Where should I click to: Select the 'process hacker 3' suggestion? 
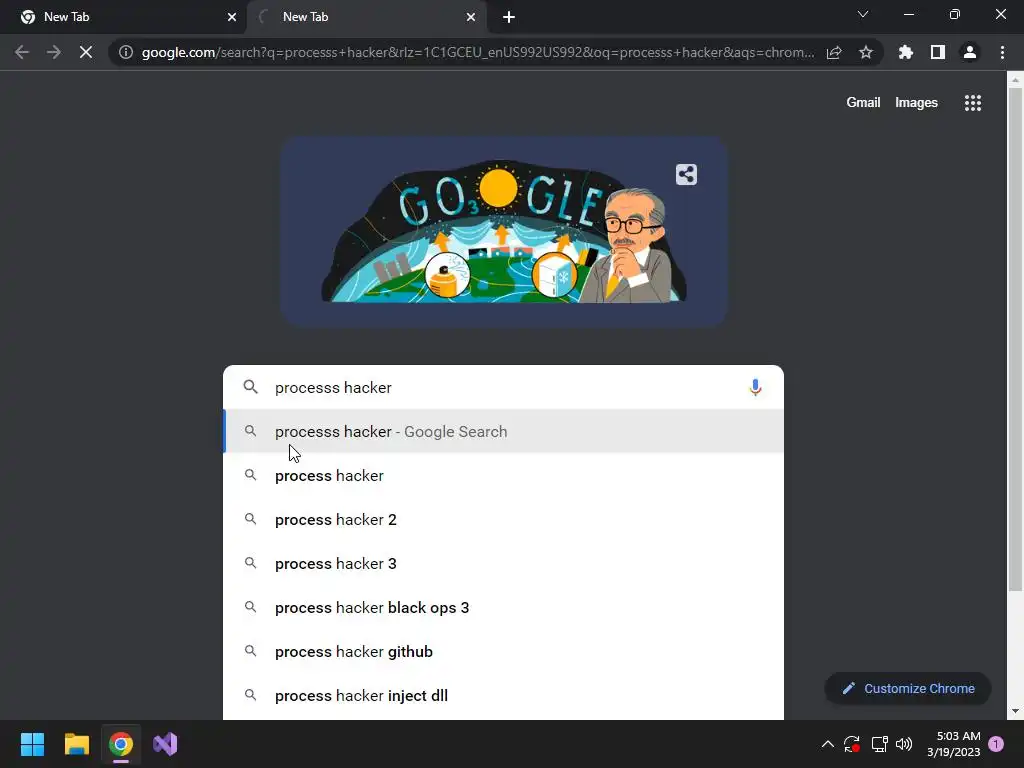pos(504,564)
